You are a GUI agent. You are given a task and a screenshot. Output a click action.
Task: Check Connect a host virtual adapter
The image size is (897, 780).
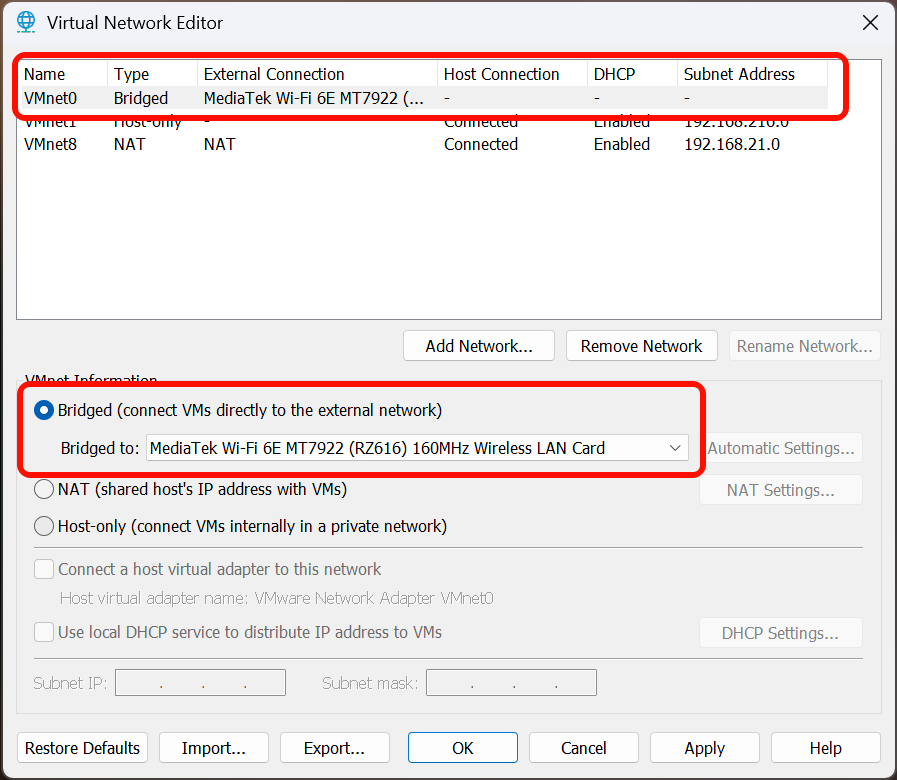click(44, 569)
